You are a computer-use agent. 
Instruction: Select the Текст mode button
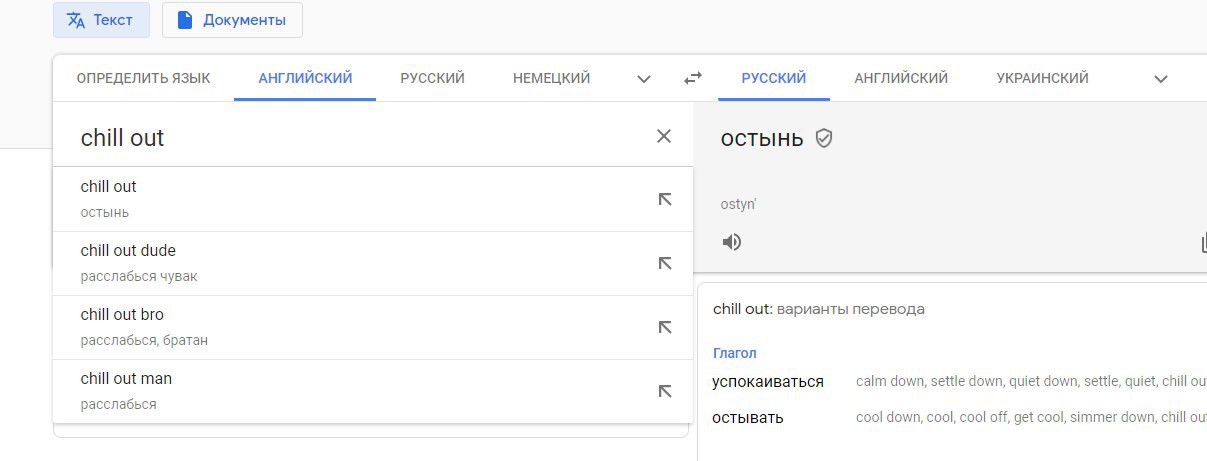(x=101, y=20)
